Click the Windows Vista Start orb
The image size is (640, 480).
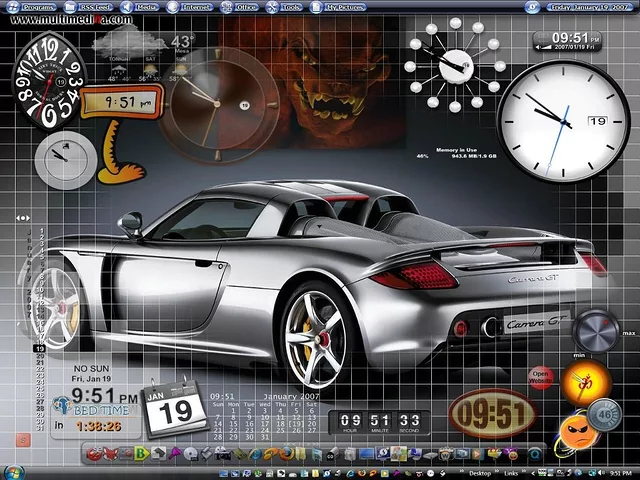click(12, 472)
